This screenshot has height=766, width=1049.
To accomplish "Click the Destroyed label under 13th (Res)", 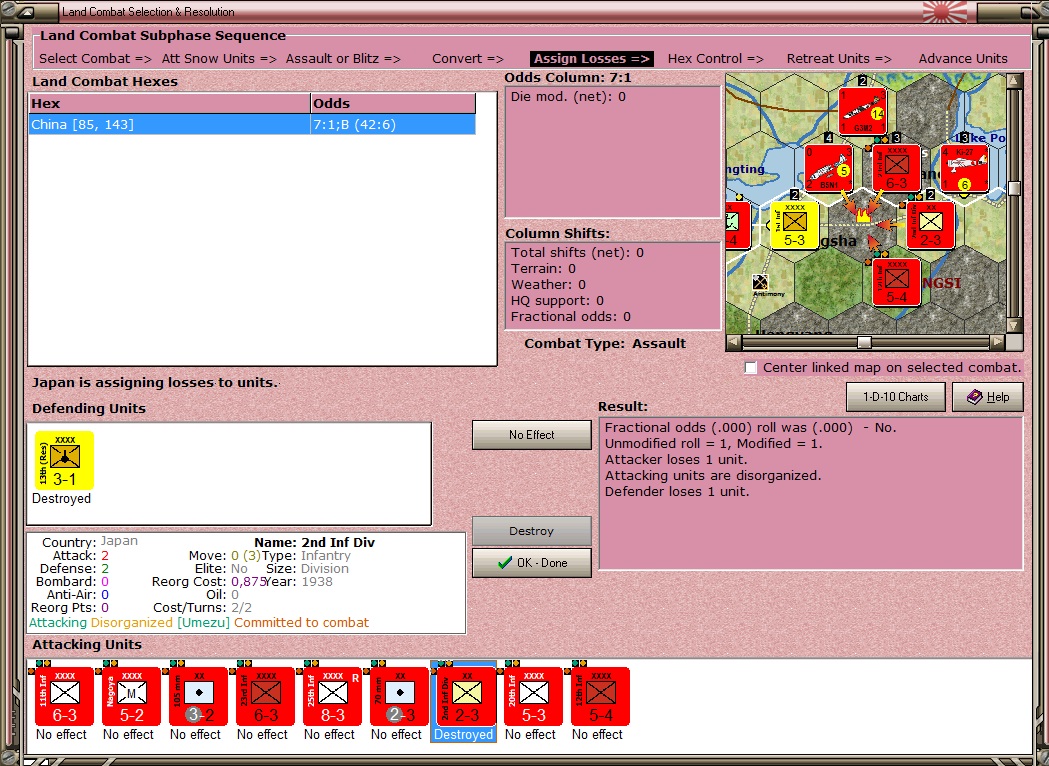I will pyautogui.click(x=62, y=499).
